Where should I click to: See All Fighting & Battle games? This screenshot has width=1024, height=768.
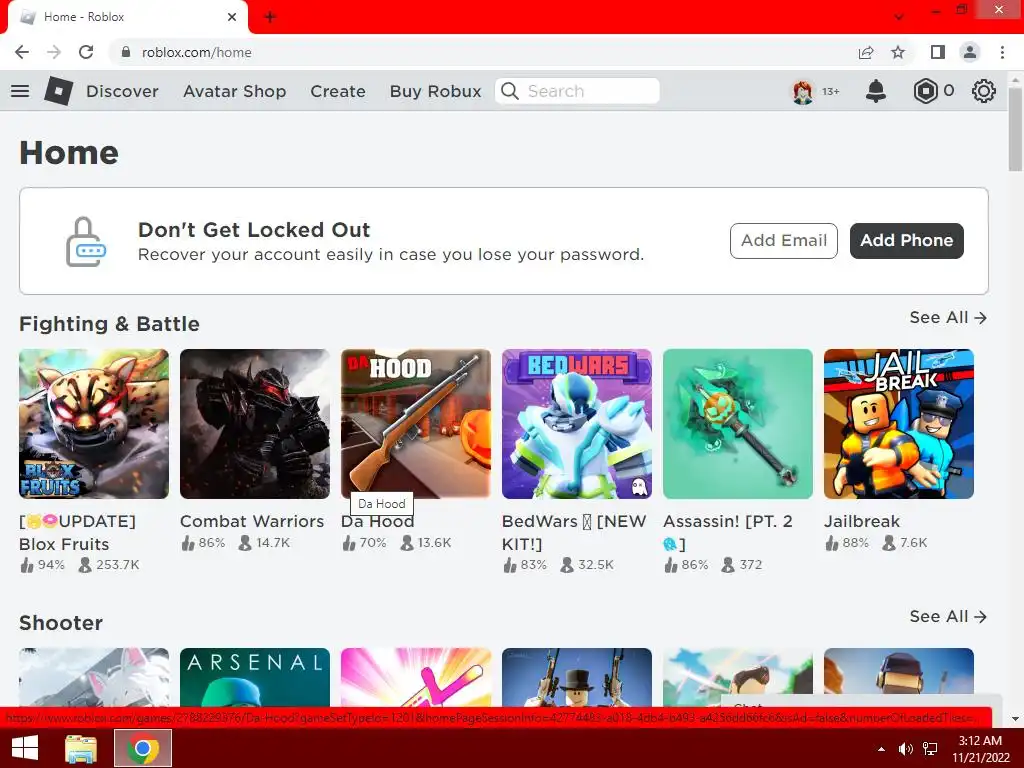pyautogui.click(x=948, y=317)
